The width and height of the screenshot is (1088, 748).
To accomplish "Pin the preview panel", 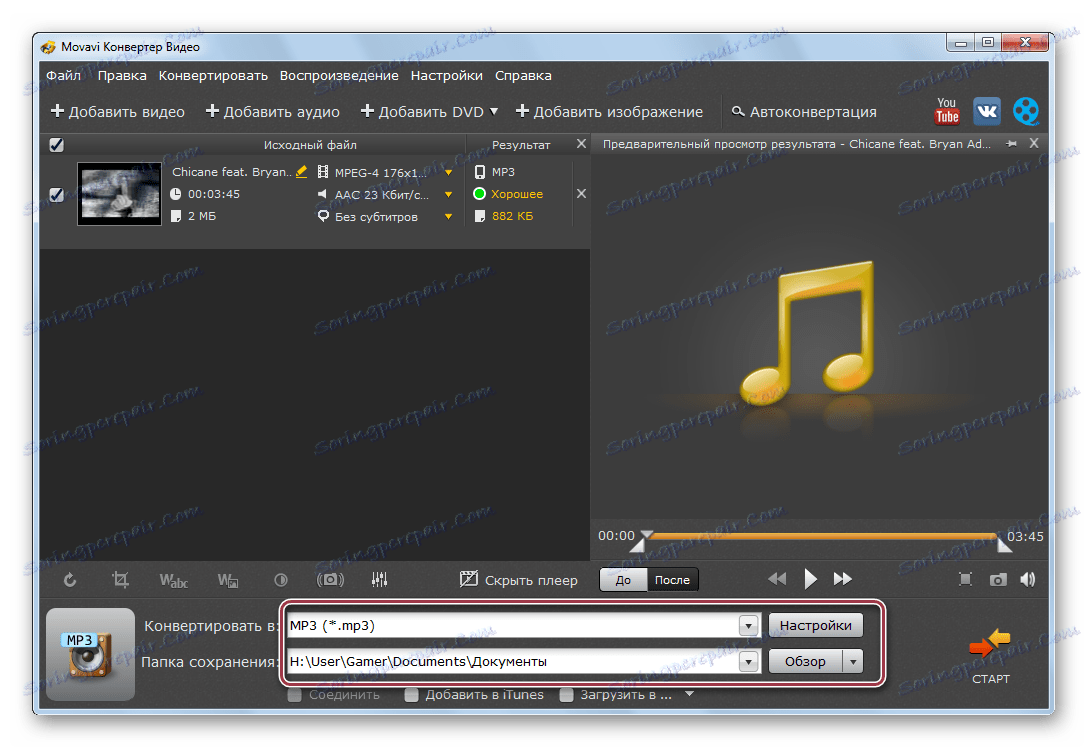I will coord(1012,144).
